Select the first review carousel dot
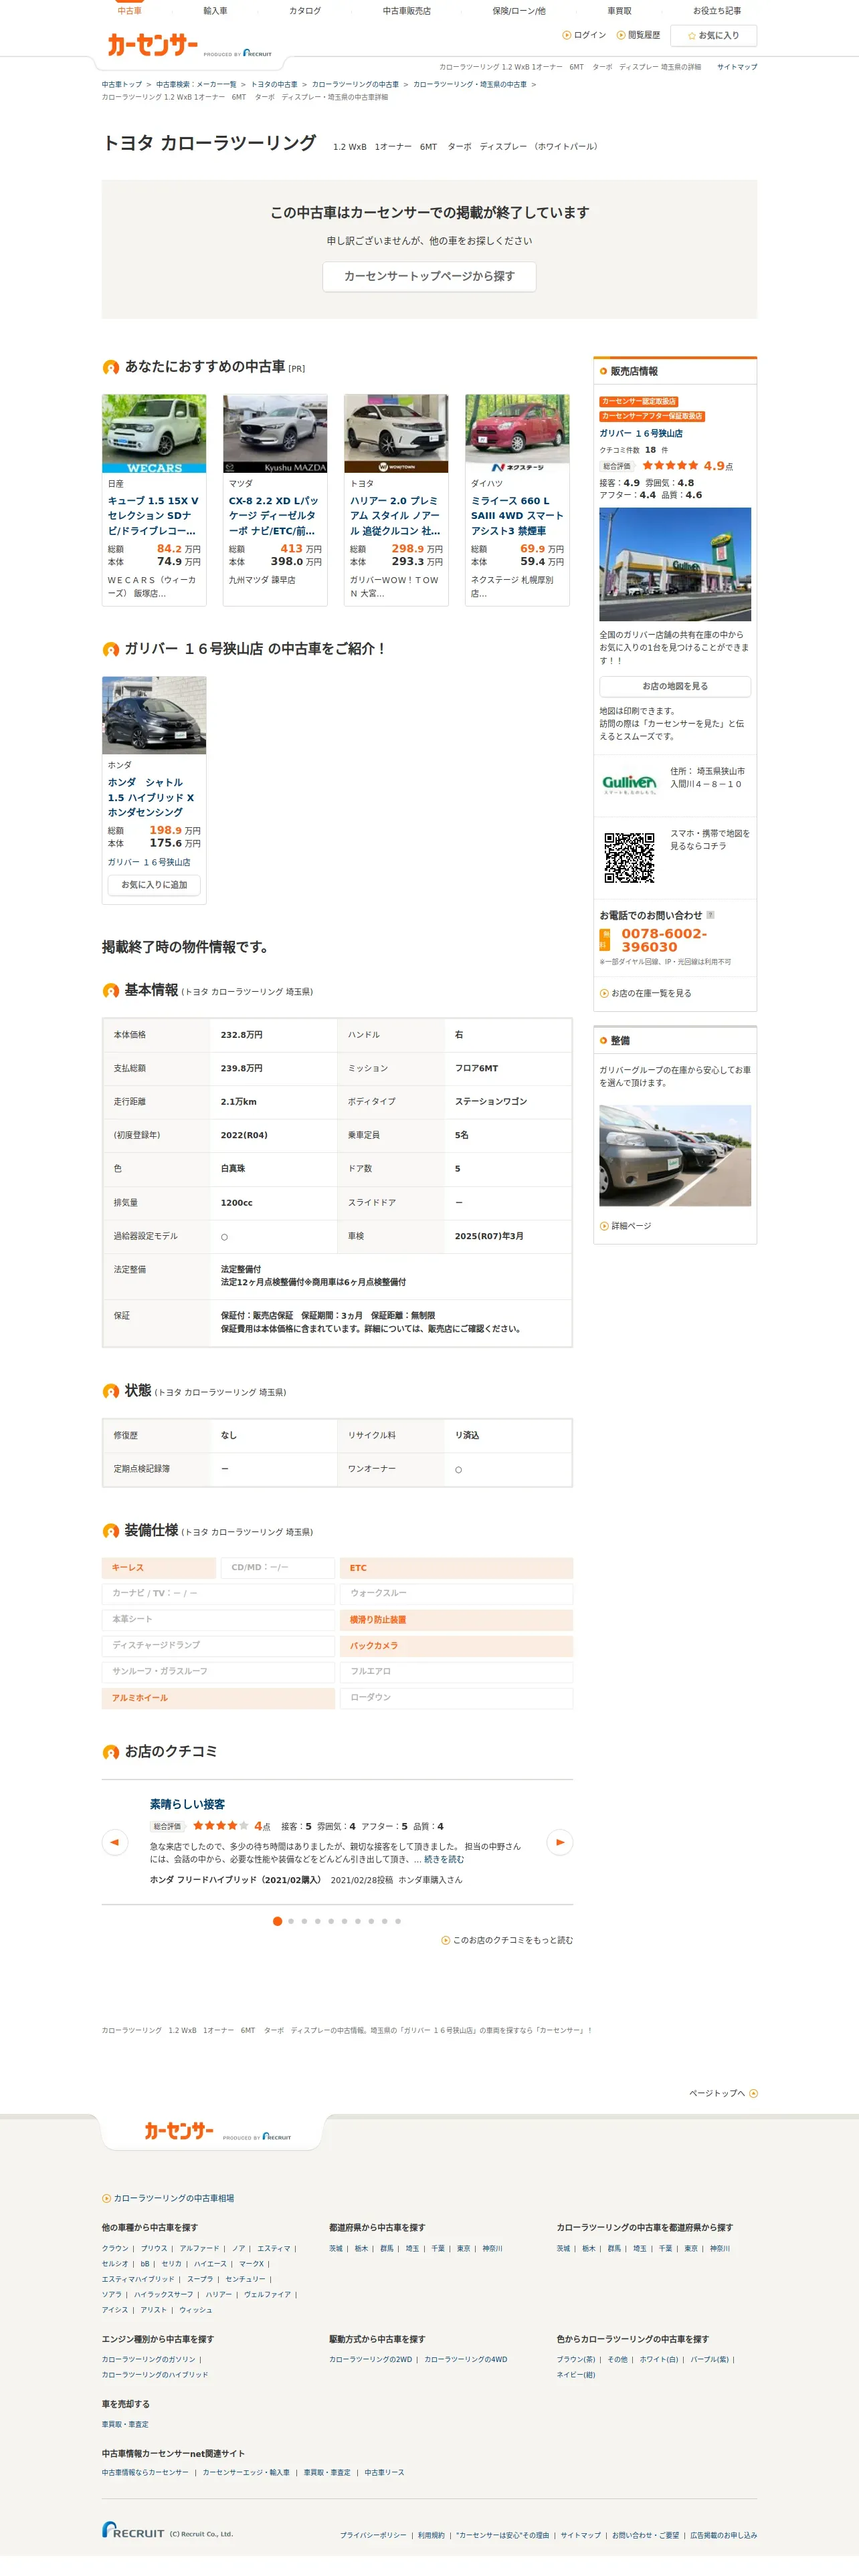The image size is (859, 2576). point(277,1921)
